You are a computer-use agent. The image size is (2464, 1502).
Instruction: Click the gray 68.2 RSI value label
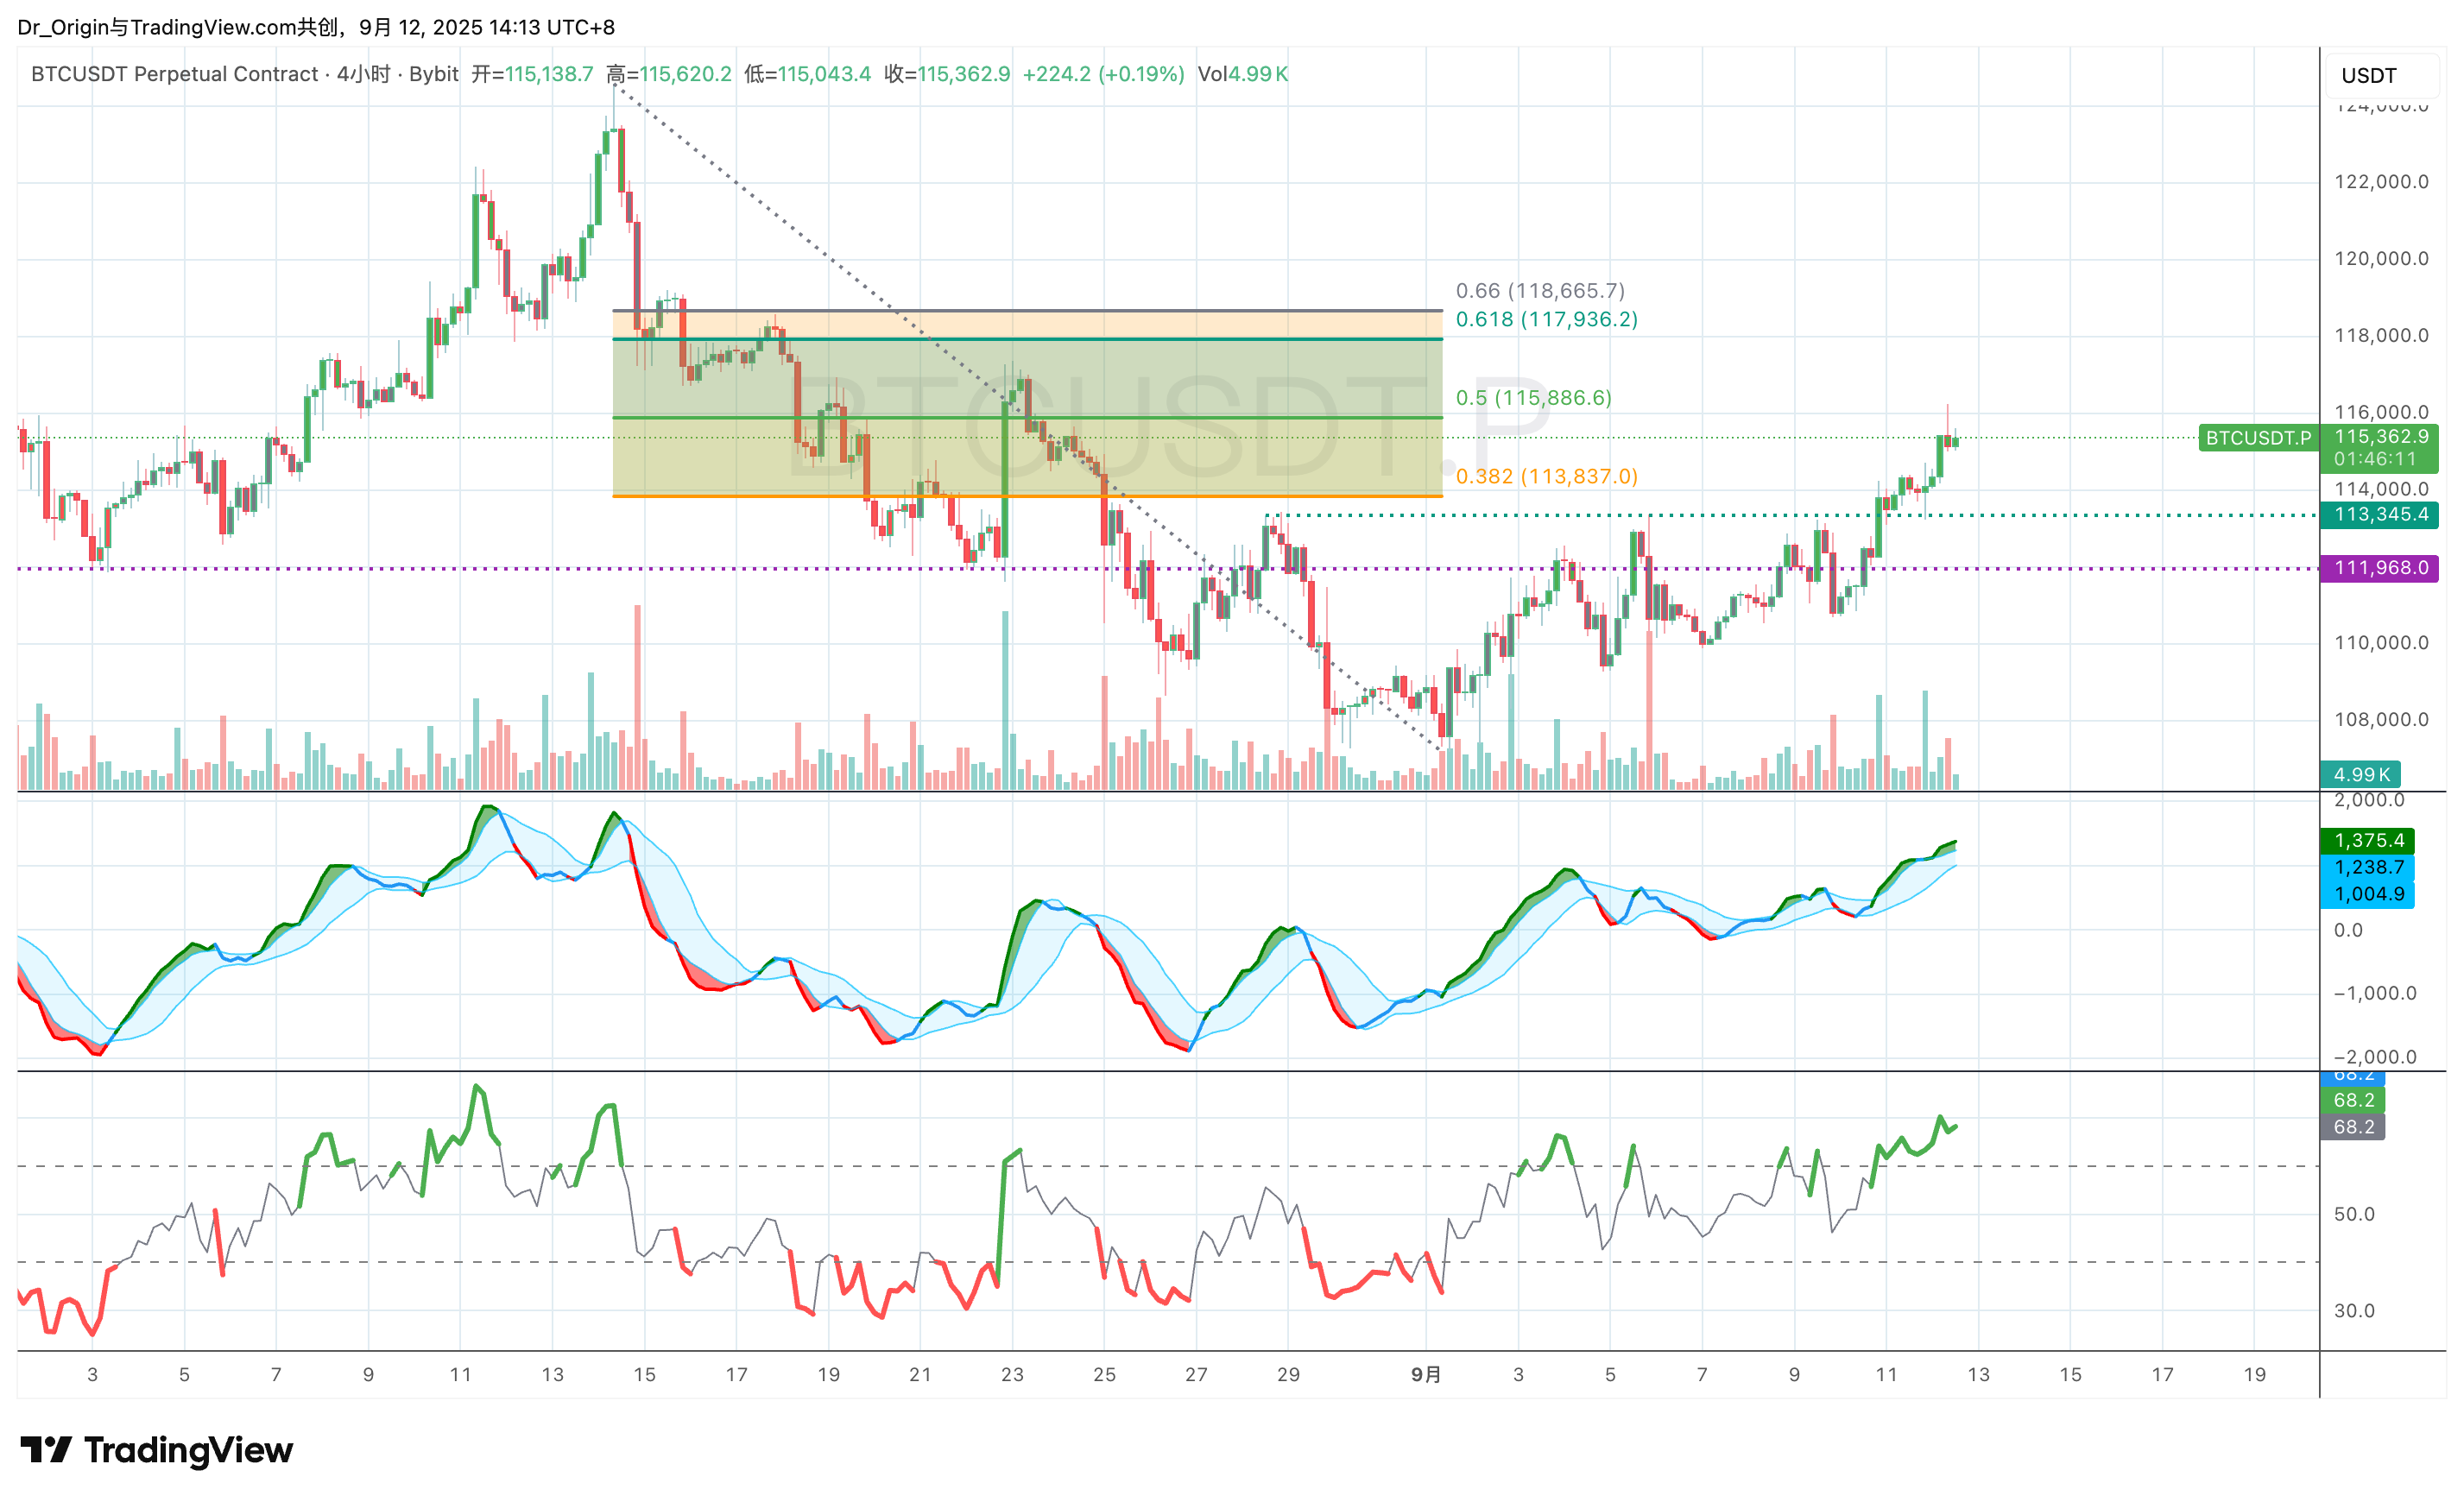pyautogui.click(x=2353, y=1127)
